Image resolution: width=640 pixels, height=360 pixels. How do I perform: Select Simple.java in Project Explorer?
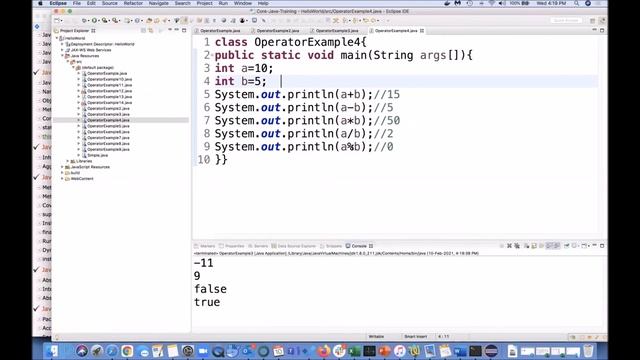(97, 156)
